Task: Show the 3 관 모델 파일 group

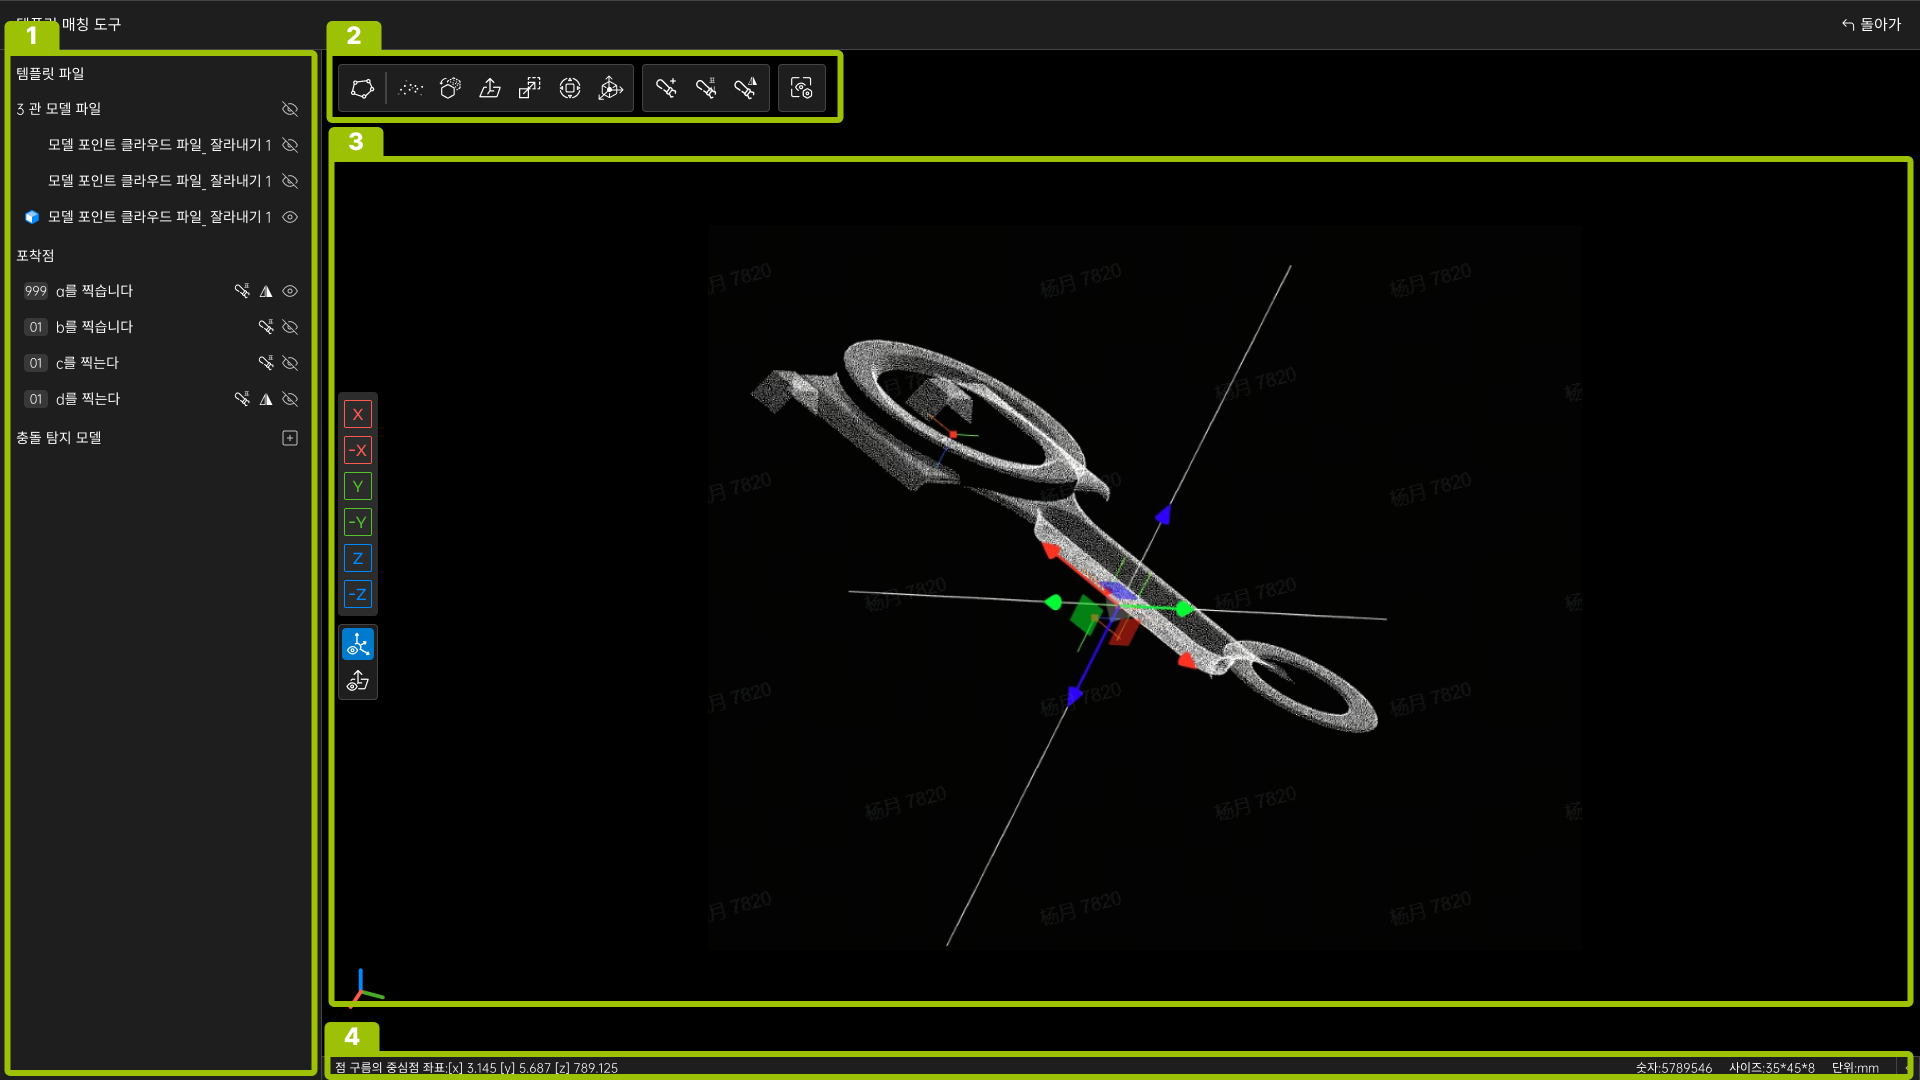Action: pos(290,109)
